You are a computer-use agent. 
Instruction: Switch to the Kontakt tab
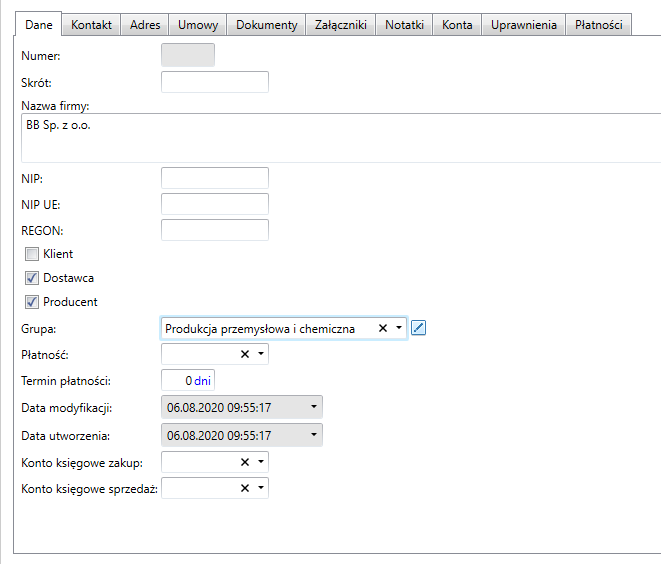tap(92, 25)
